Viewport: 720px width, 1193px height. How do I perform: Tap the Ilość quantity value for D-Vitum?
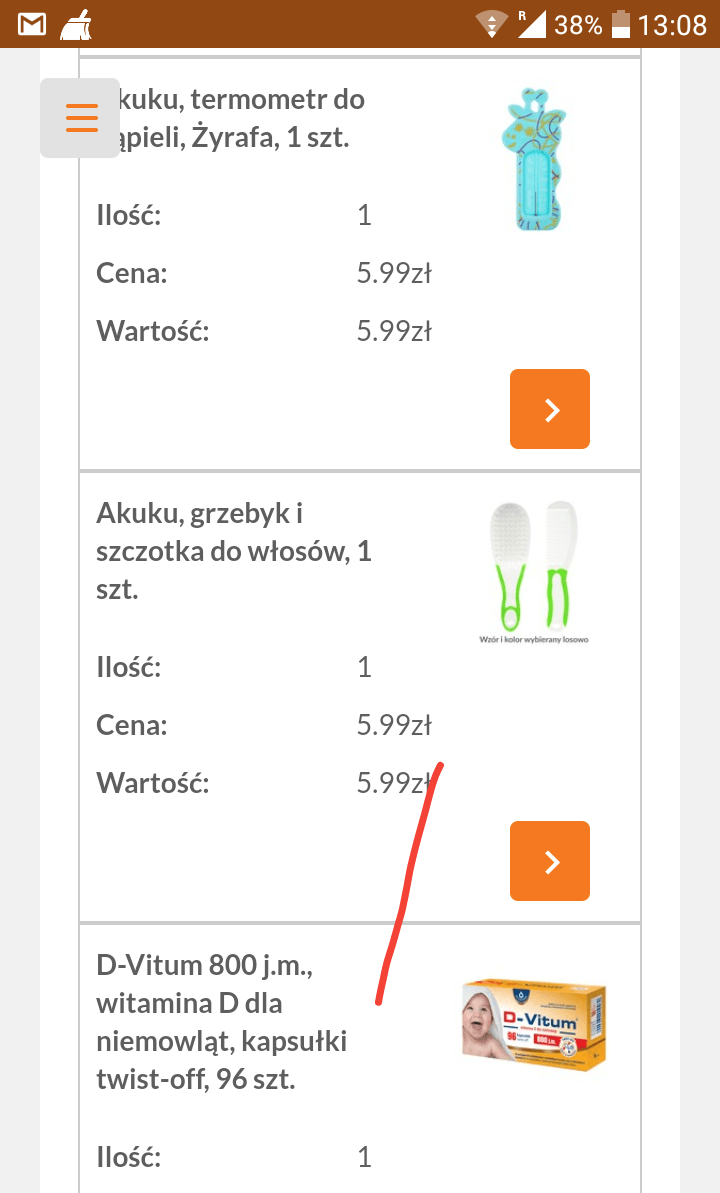[364, 1157]
